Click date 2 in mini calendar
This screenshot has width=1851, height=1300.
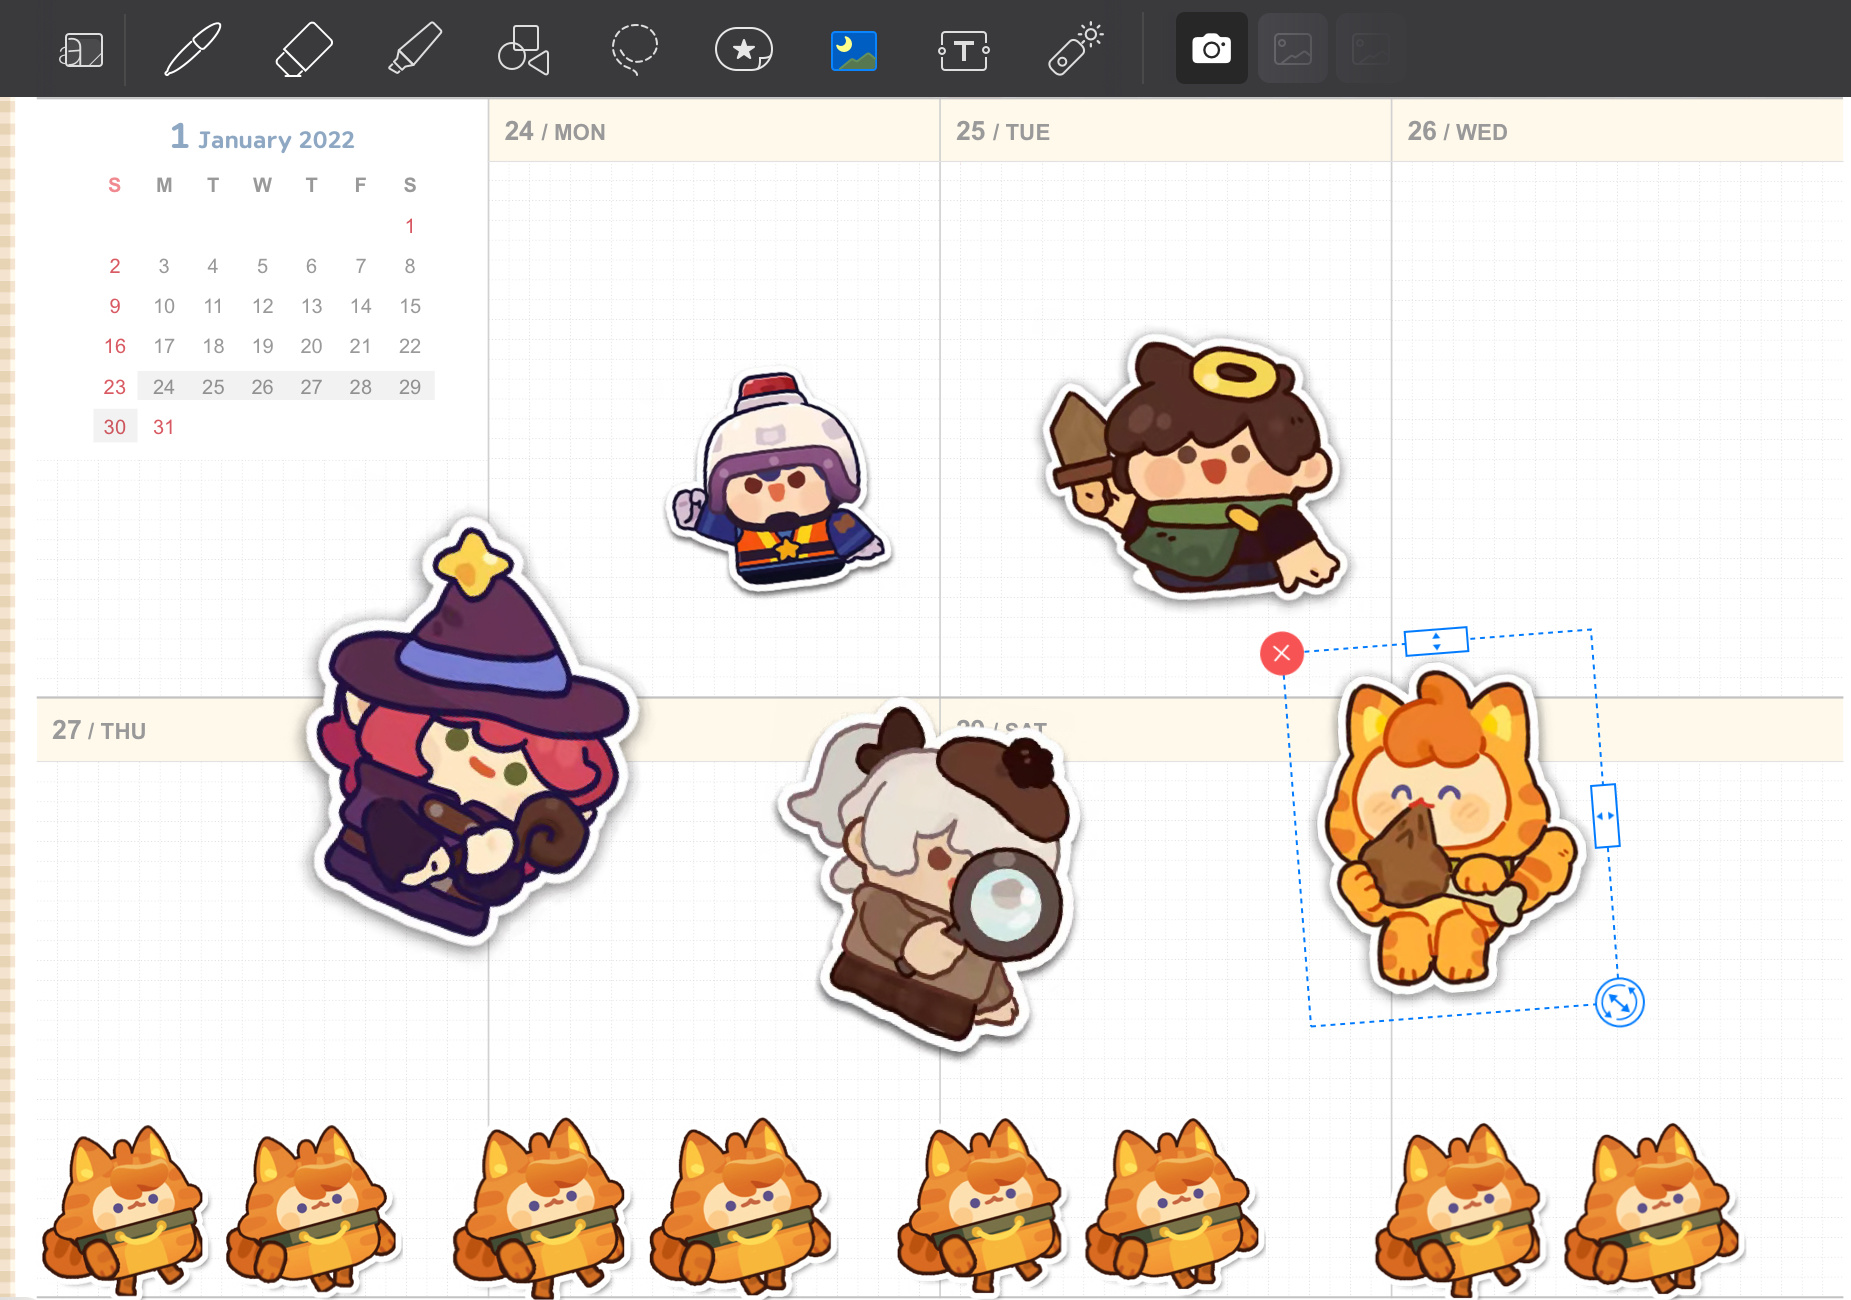pos(115,266)
